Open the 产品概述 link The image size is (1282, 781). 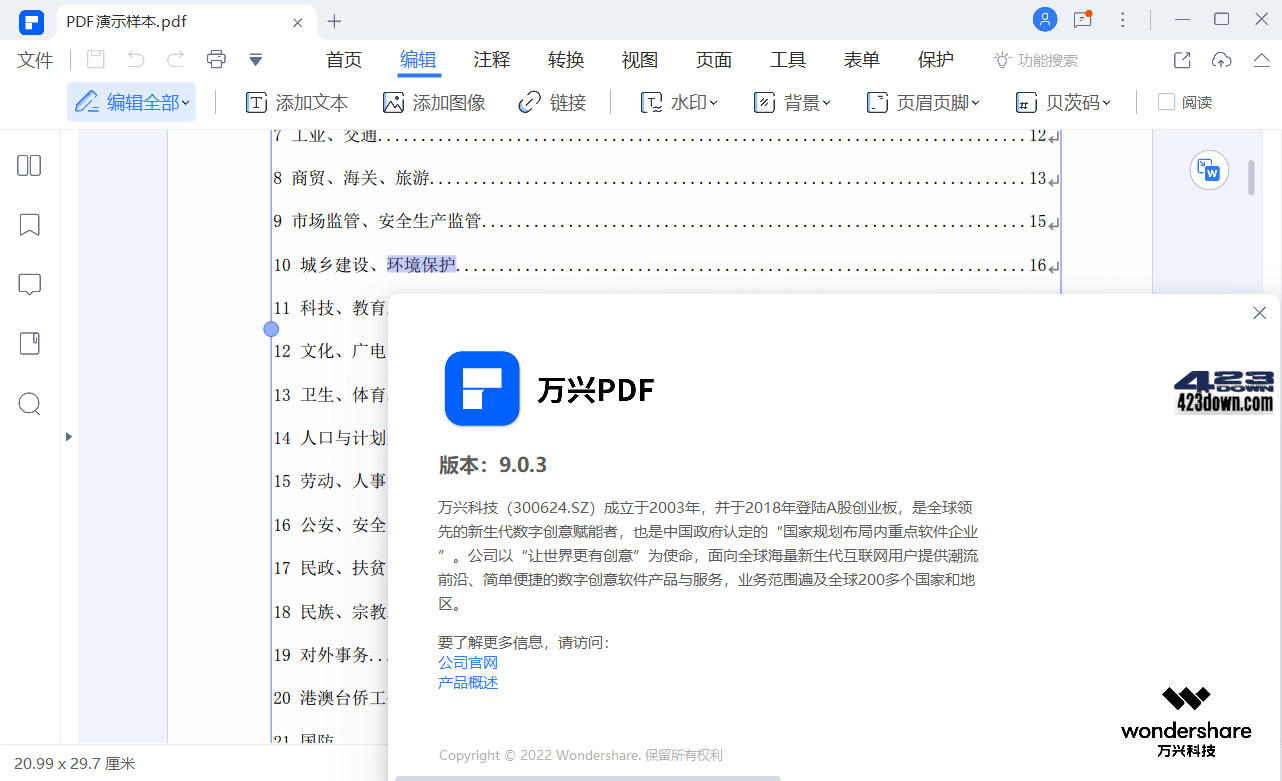pos(467,682)
